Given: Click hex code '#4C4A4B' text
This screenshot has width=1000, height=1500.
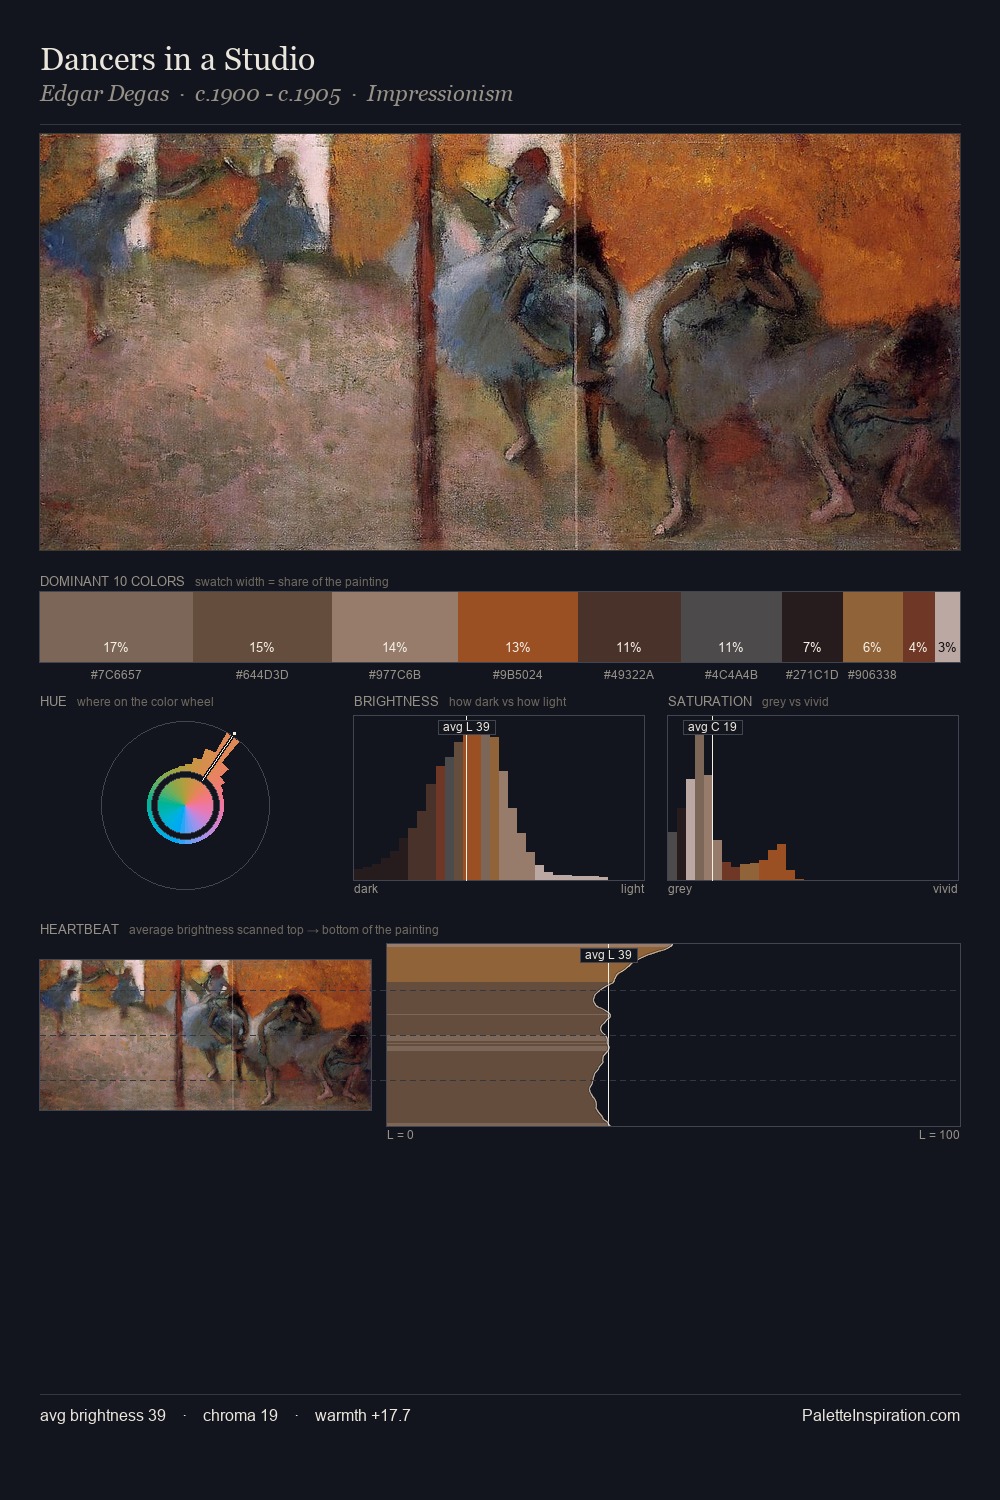Looking at the screenshot, I should coord(731,675).
